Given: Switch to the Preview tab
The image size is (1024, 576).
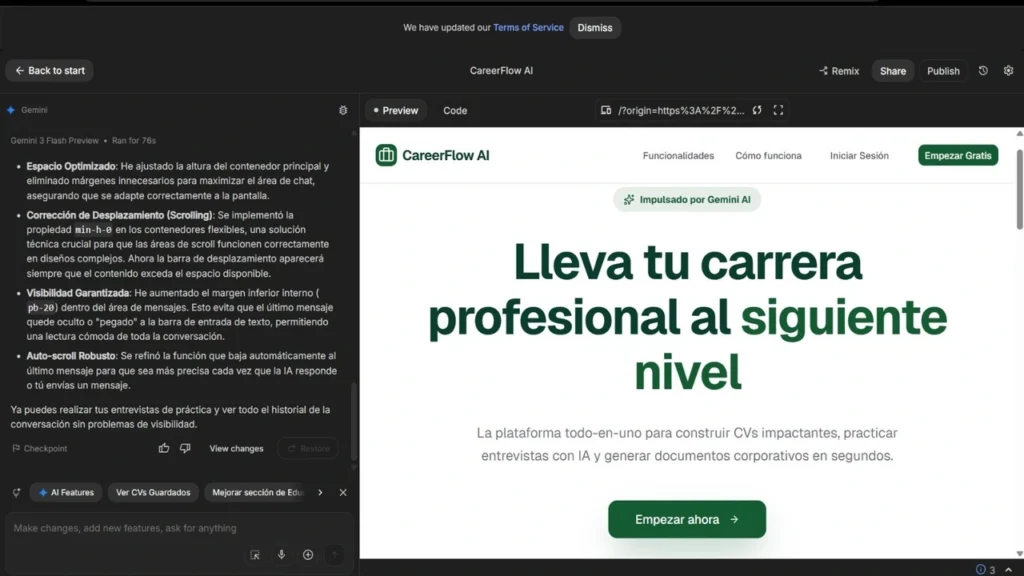Looking at the screenshot, I should (x=396, y=110).
